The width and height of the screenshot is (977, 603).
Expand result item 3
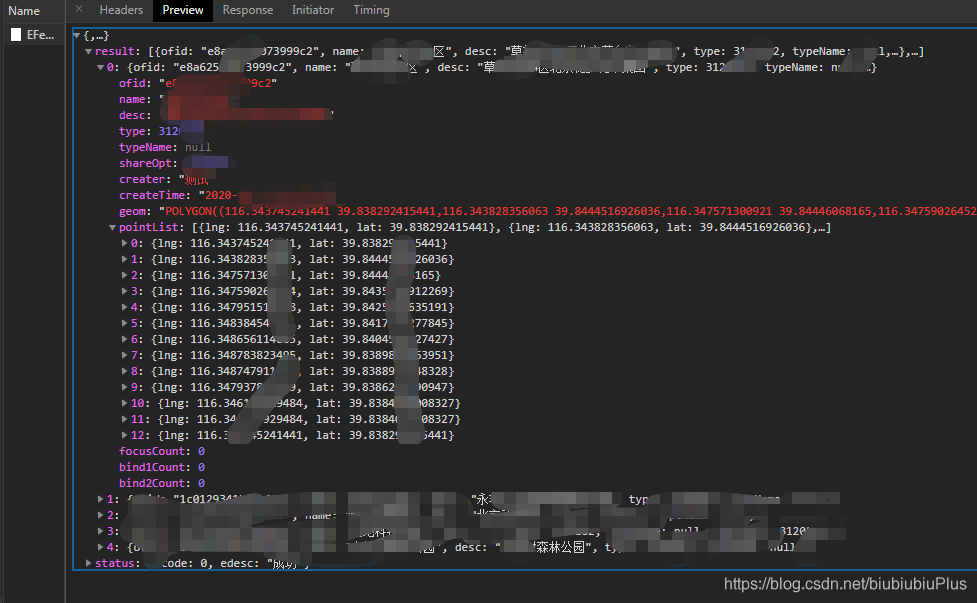(x=100, y=531)
